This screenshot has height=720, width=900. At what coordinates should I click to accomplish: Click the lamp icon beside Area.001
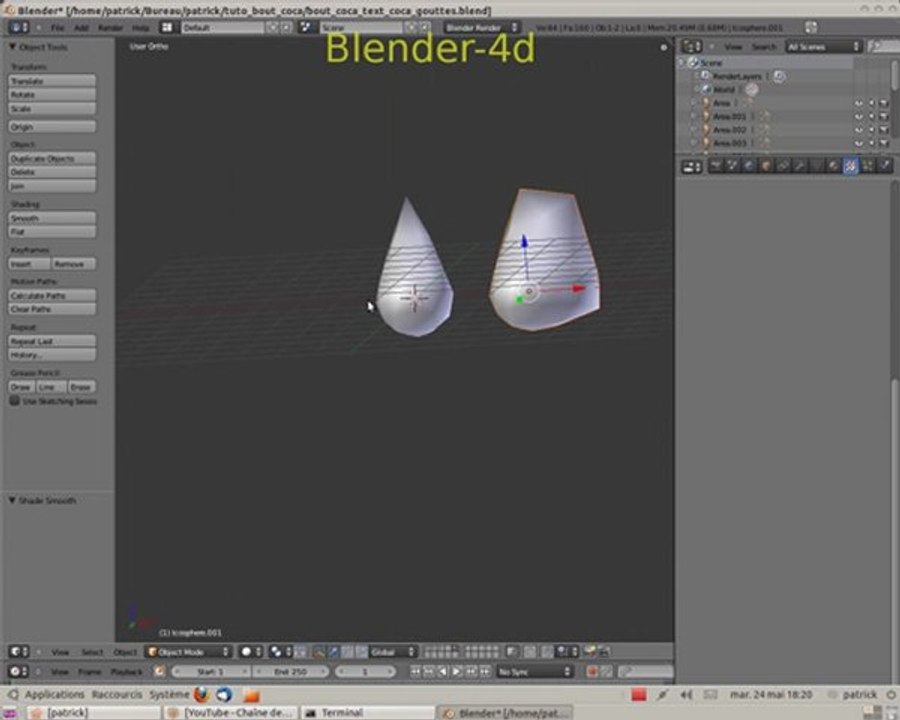[707, 117]
